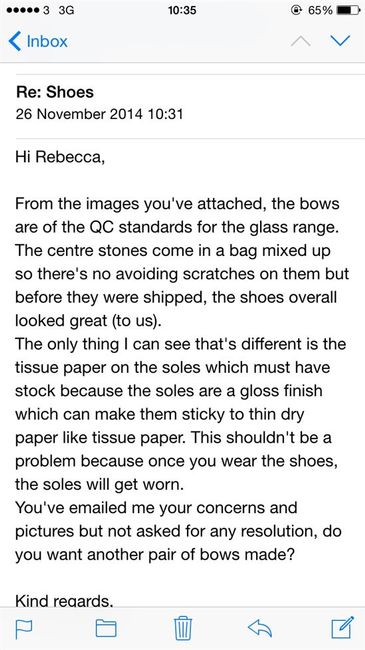The image size is (365, 650).
Task: Go back to the Inbox
Action: pos(37,41)
